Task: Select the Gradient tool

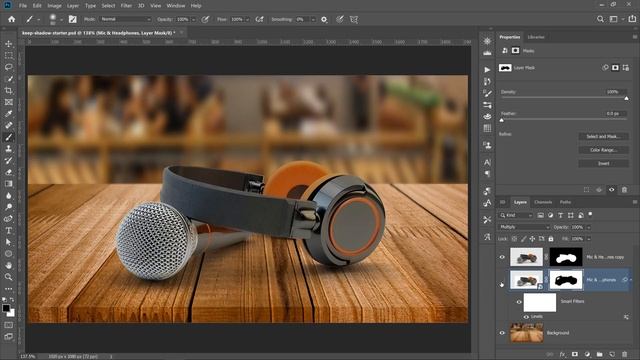Action: pos(9,184)
